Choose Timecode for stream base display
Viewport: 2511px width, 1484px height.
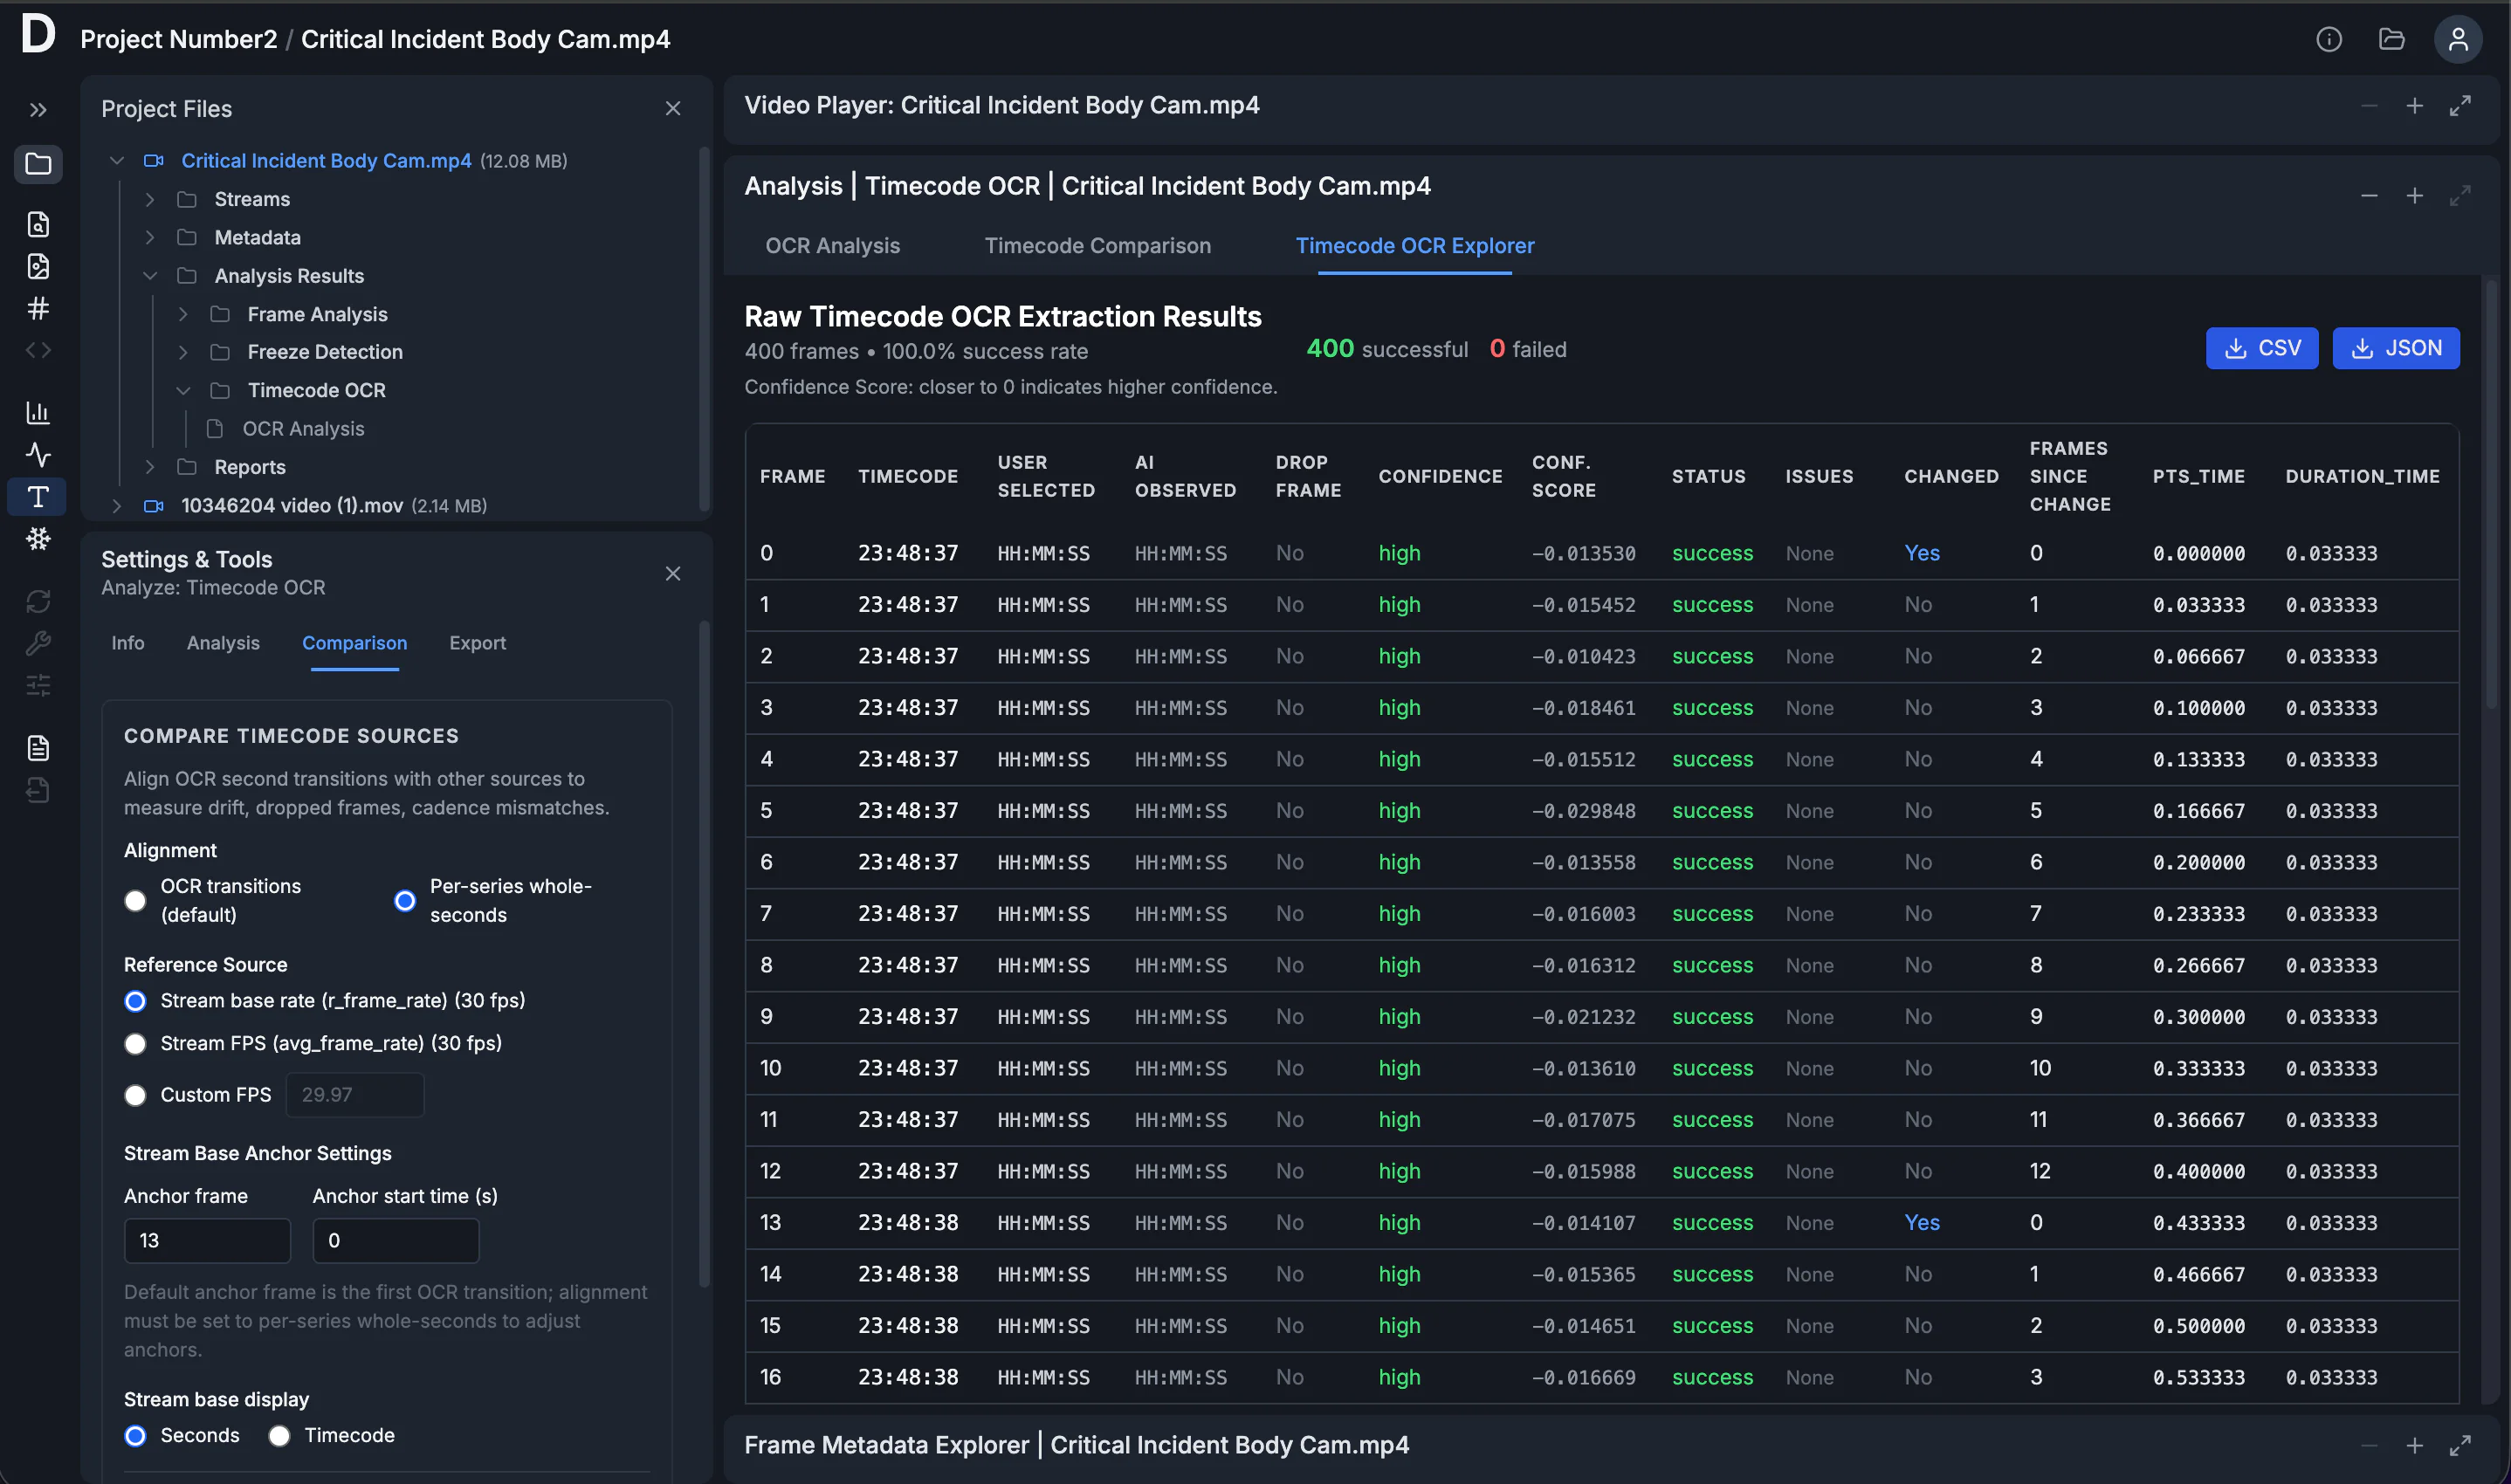tap(279, 1436)
